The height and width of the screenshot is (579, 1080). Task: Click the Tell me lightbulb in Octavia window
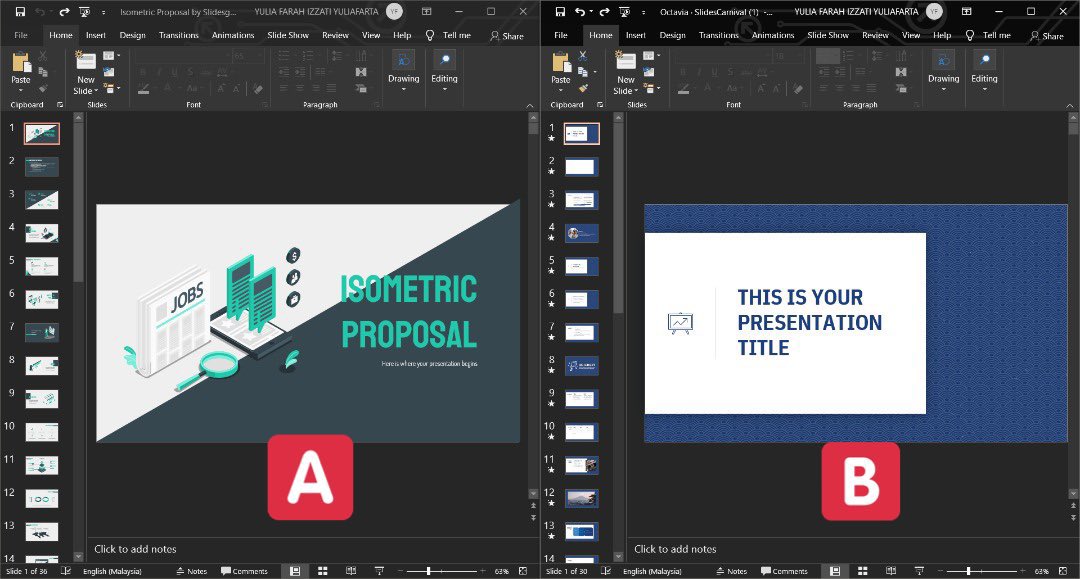(970, 35)
